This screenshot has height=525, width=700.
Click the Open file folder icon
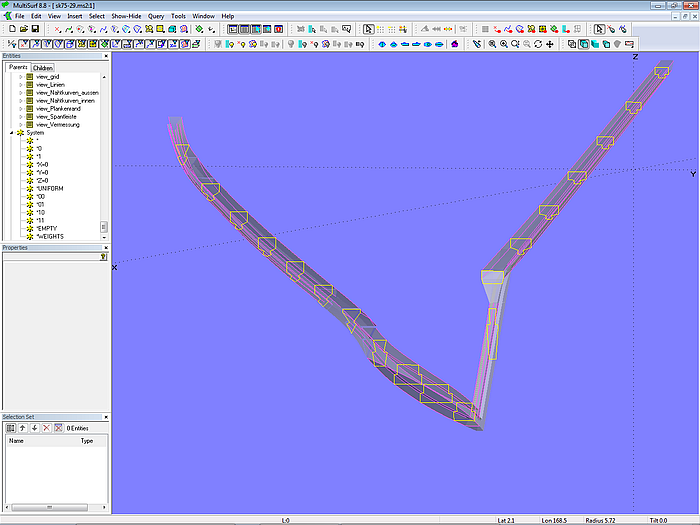23,29
